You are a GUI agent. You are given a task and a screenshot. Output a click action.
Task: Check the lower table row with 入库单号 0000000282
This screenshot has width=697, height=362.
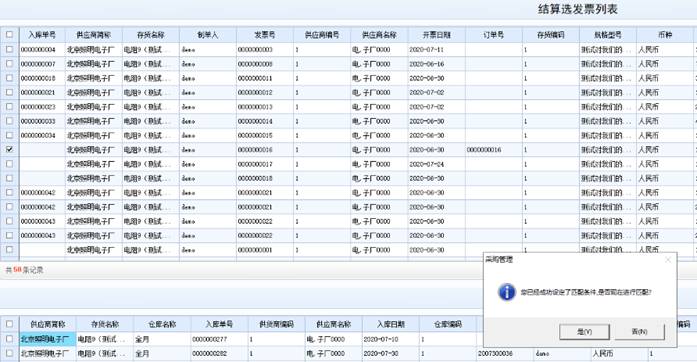coord(9,353)
